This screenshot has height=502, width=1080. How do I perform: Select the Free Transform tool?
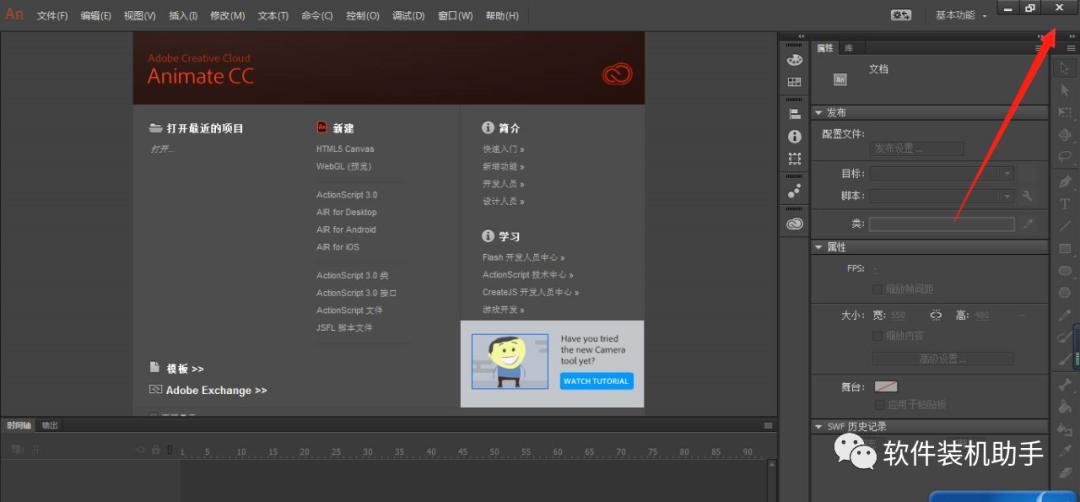tap(1065, 113)
